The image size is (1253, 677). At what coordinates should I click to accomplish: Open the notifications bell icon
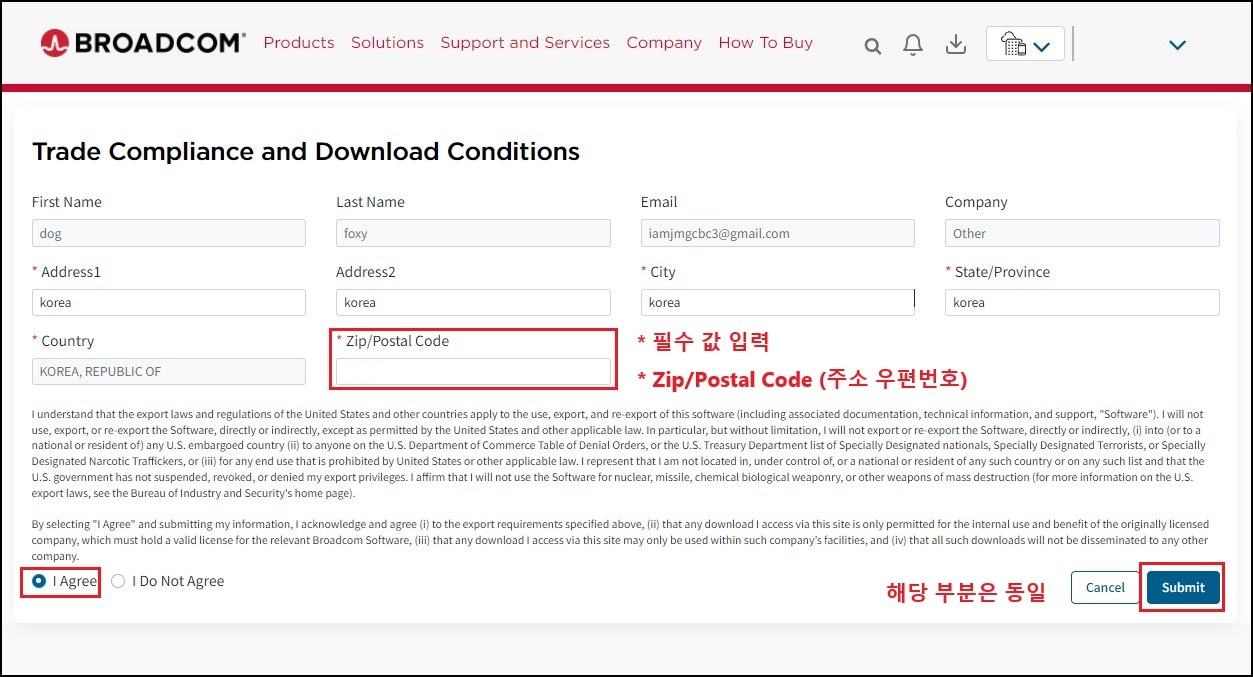[913, 45]
